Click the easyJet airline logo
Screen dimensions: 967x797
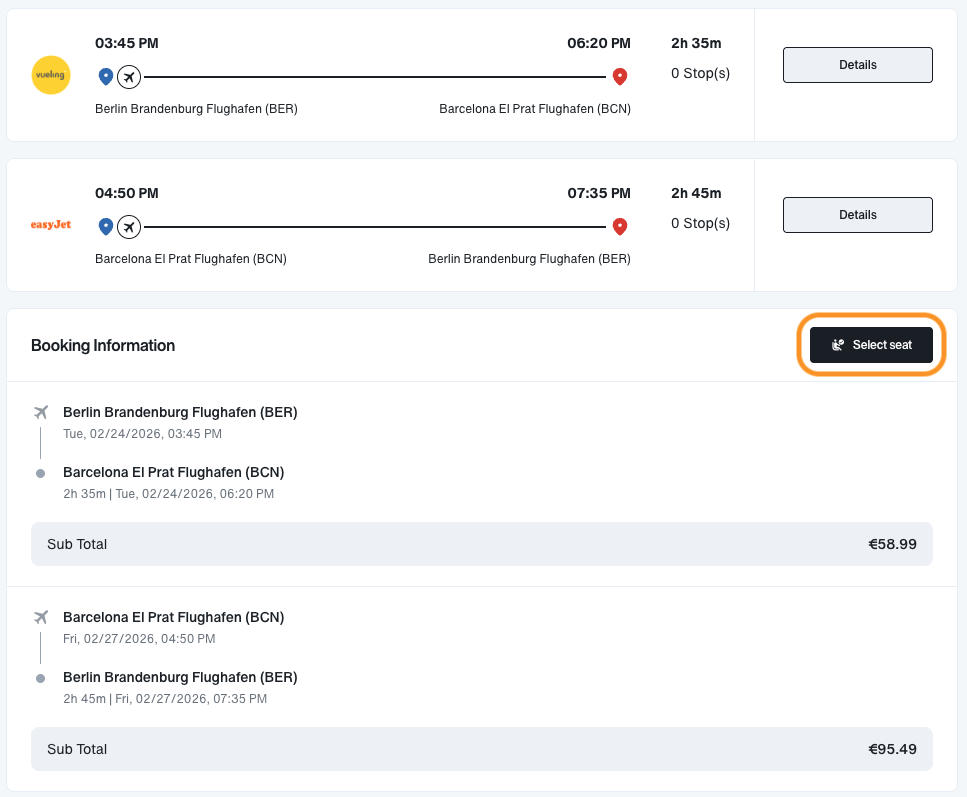point(51,225)
